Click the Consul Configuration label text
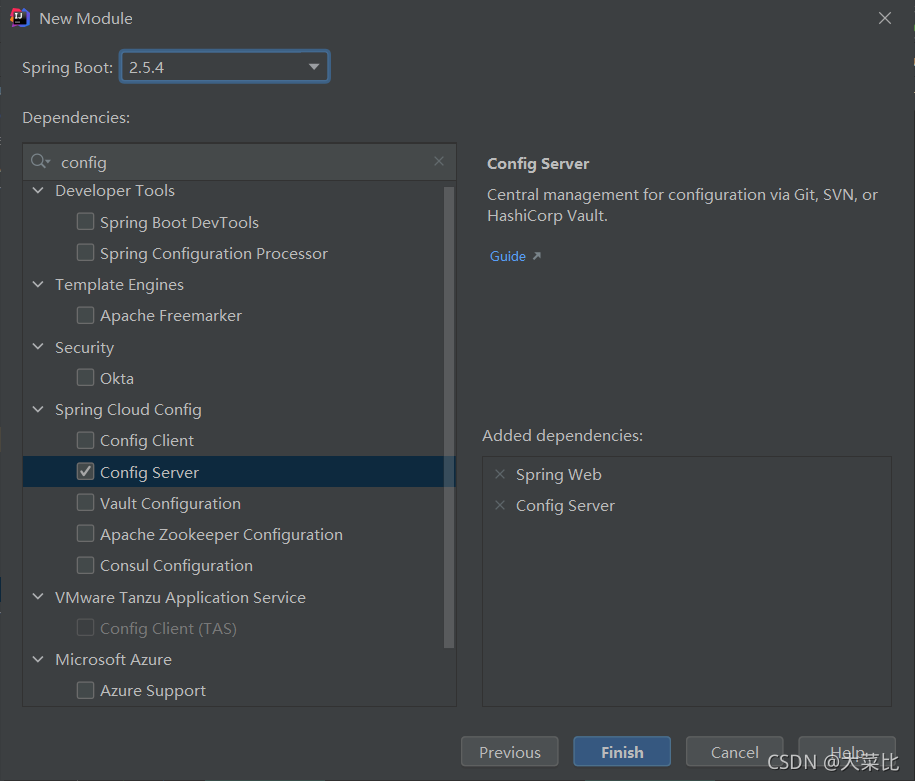Screen dimensions: 915x781 click(176, 566)
